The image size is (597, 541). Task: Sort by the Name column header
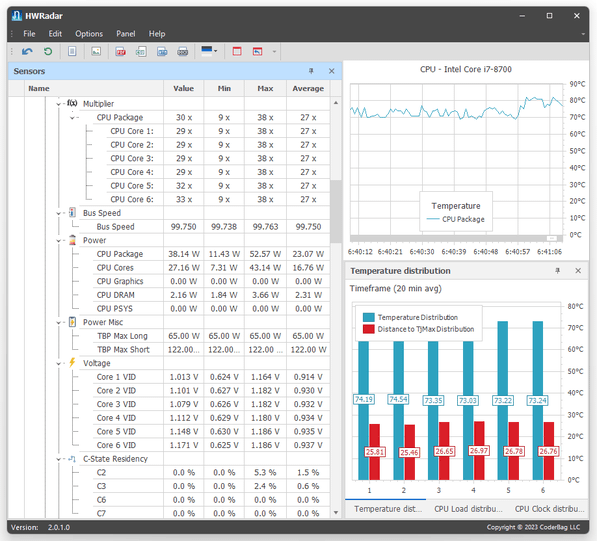94,88
